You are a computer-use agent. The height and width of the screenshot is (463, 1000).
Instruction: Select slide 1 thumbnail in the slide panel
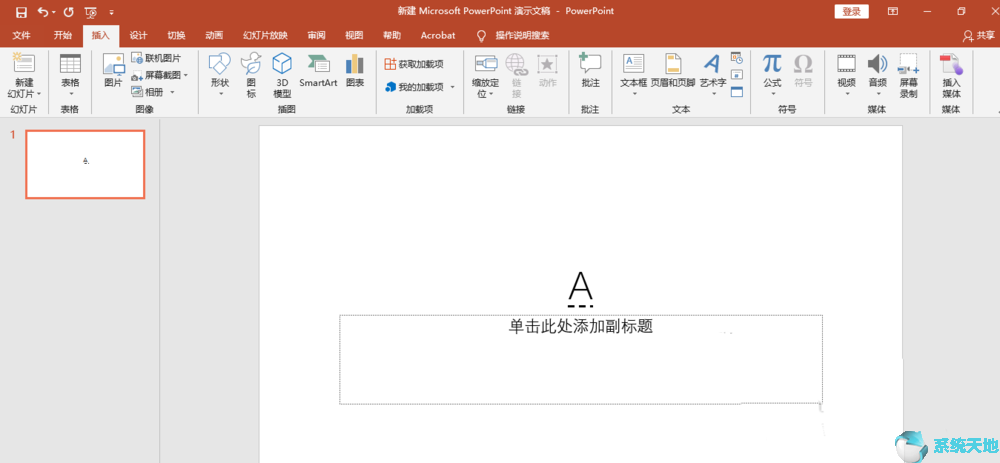pos(85,165)
